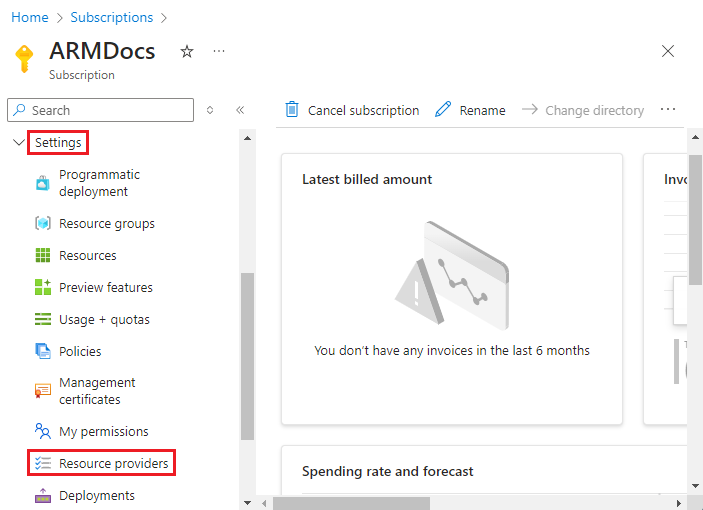Click the ARMDocs page title
703x510 pixels.
point(102,51)
